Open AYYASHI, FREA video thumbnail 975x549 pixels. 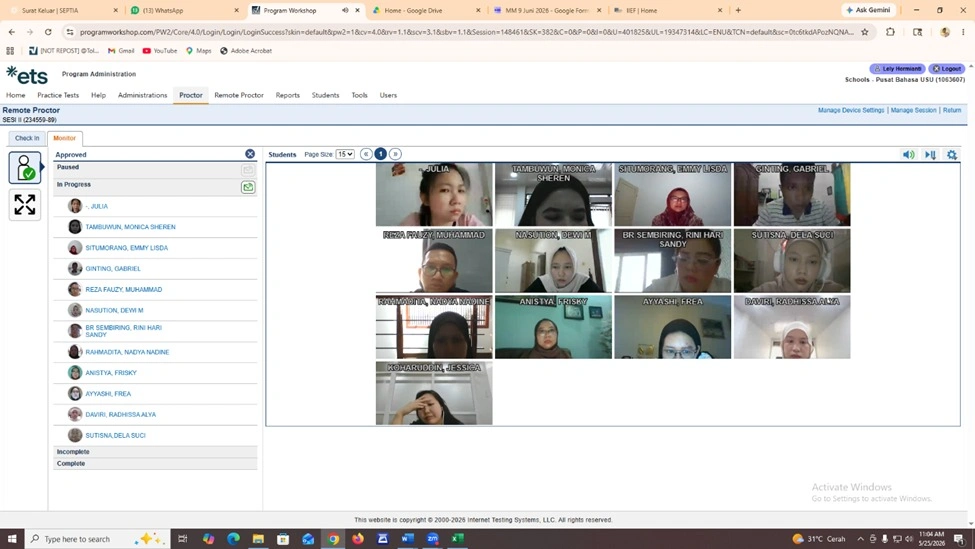coord(672,327)
